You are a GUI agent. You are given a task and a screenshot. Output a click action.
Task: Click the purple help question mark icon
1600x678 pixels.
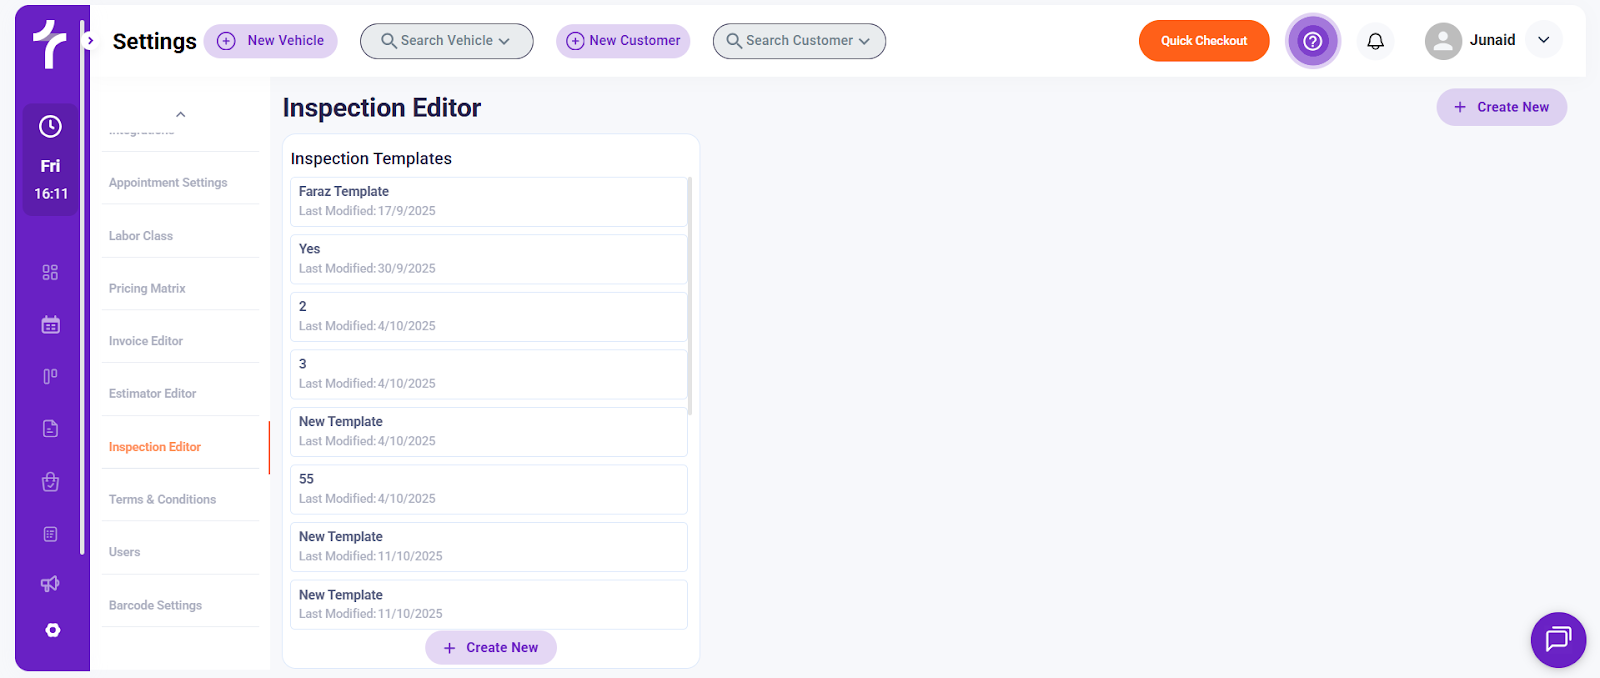[1312, 41]
